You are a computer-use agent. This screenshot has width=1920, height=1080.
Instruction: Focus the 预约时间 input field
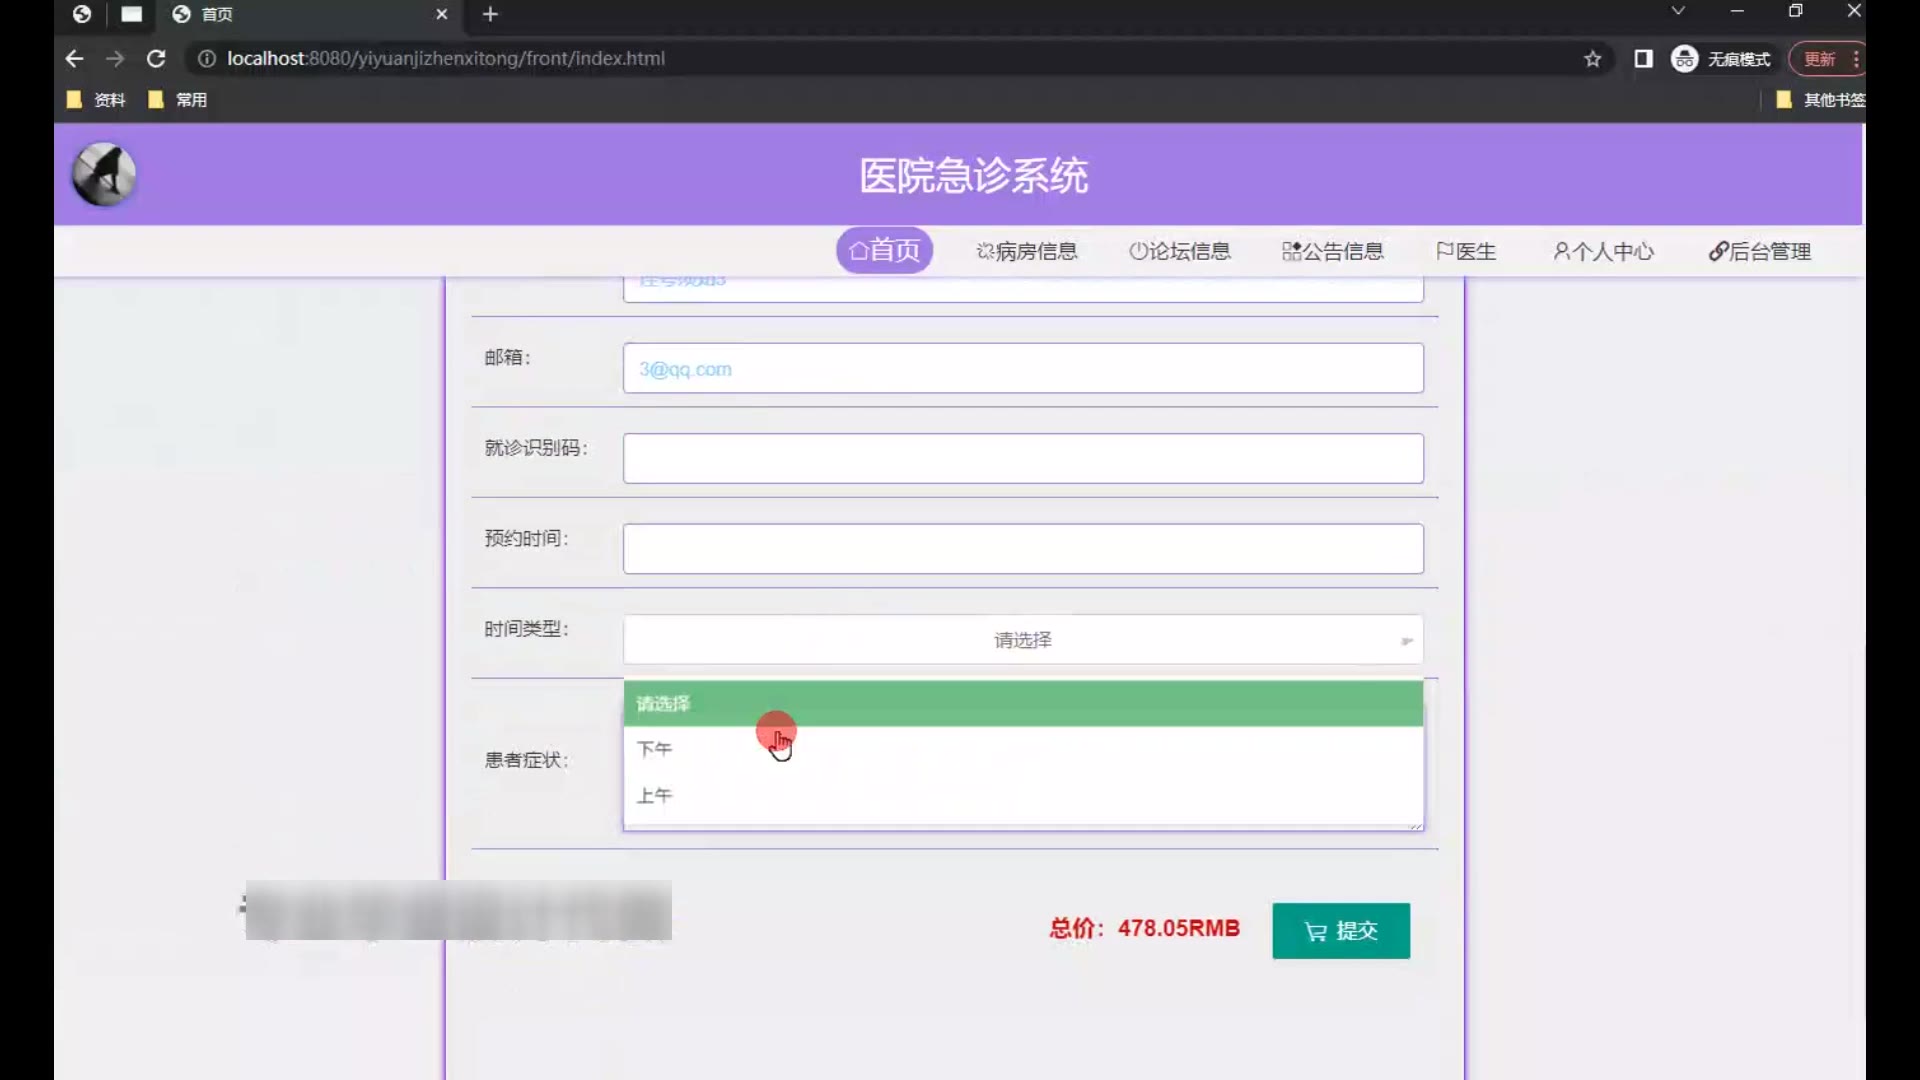point(1022,549)
